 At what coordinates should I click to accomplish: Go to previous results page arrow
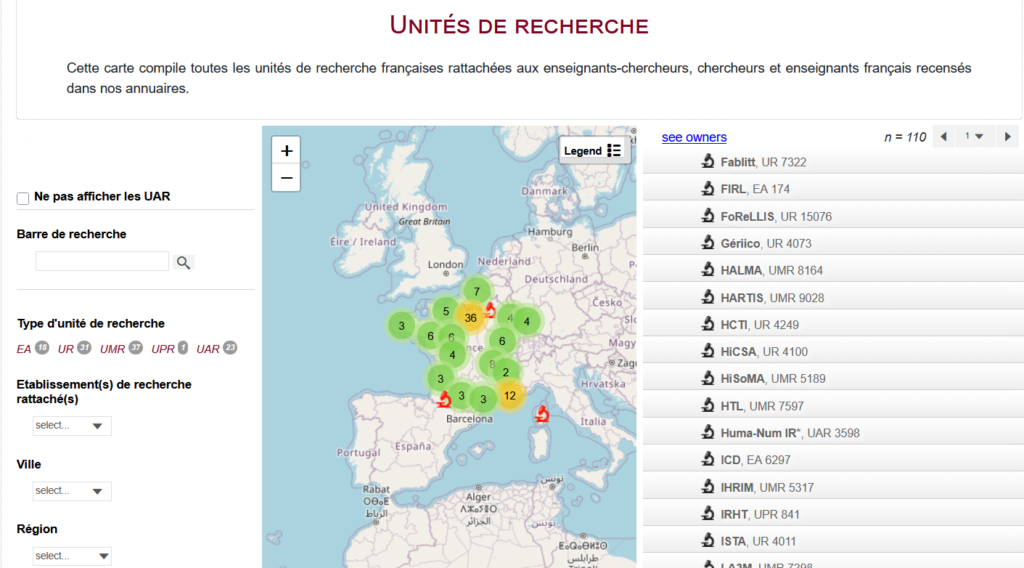(x=944, y=136)
